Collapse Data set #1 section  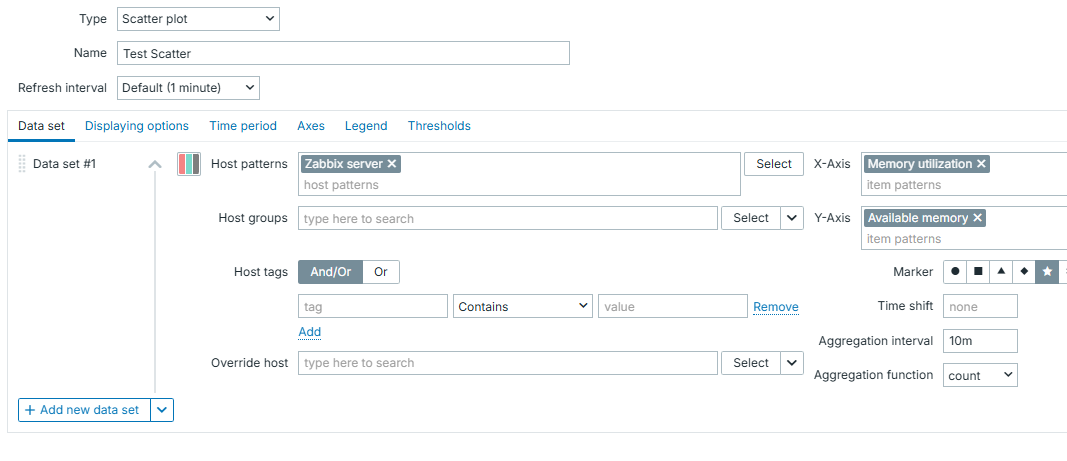(155, 165)
